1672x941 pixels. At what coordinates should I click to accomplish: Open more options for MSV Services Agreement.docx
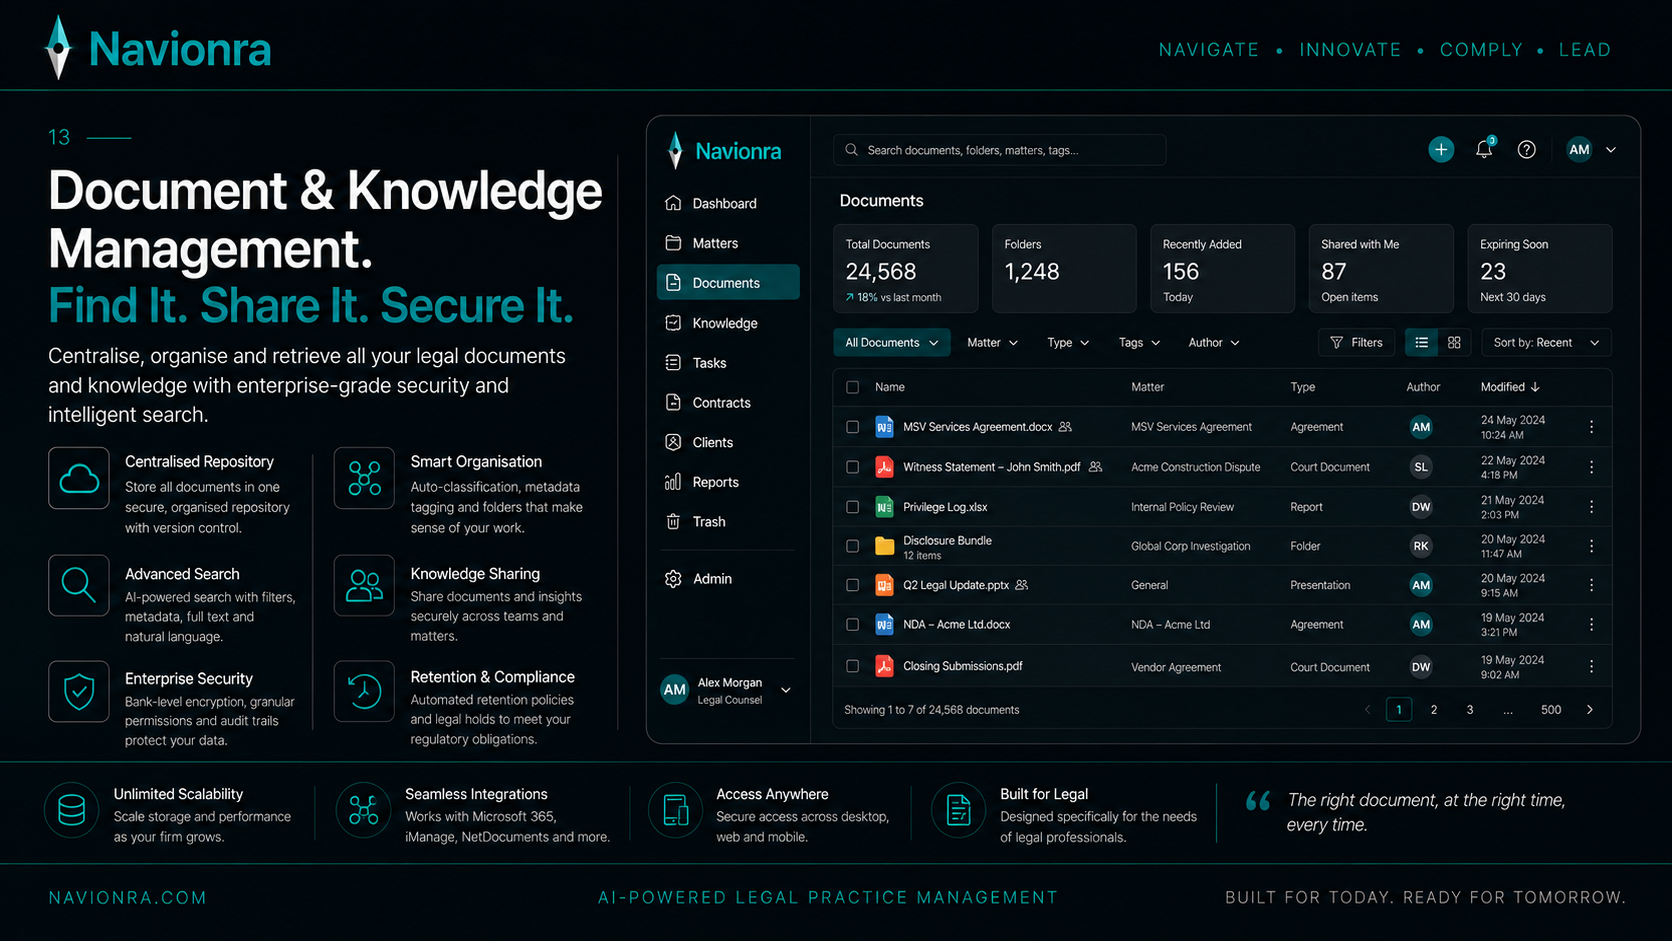[x=1591, y=427]
